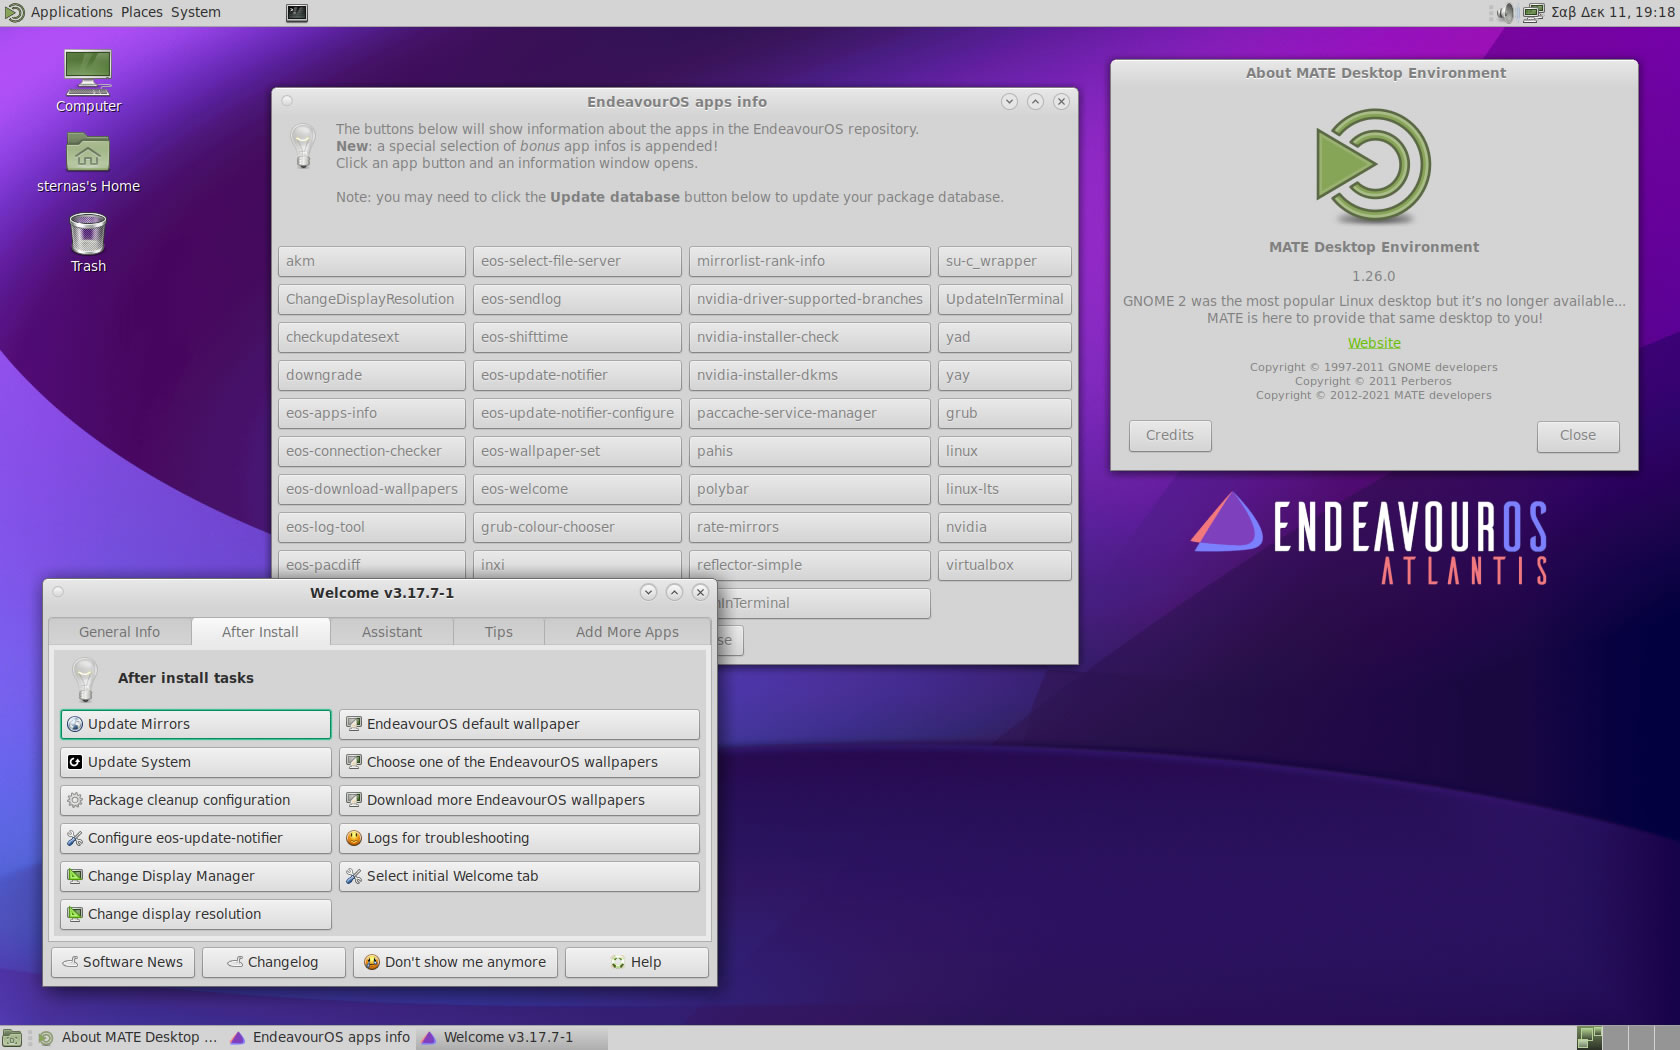Set the EndeavourOS default wallpaper
Viewport: 1680px width, 1050px height.
coord(519,724)
